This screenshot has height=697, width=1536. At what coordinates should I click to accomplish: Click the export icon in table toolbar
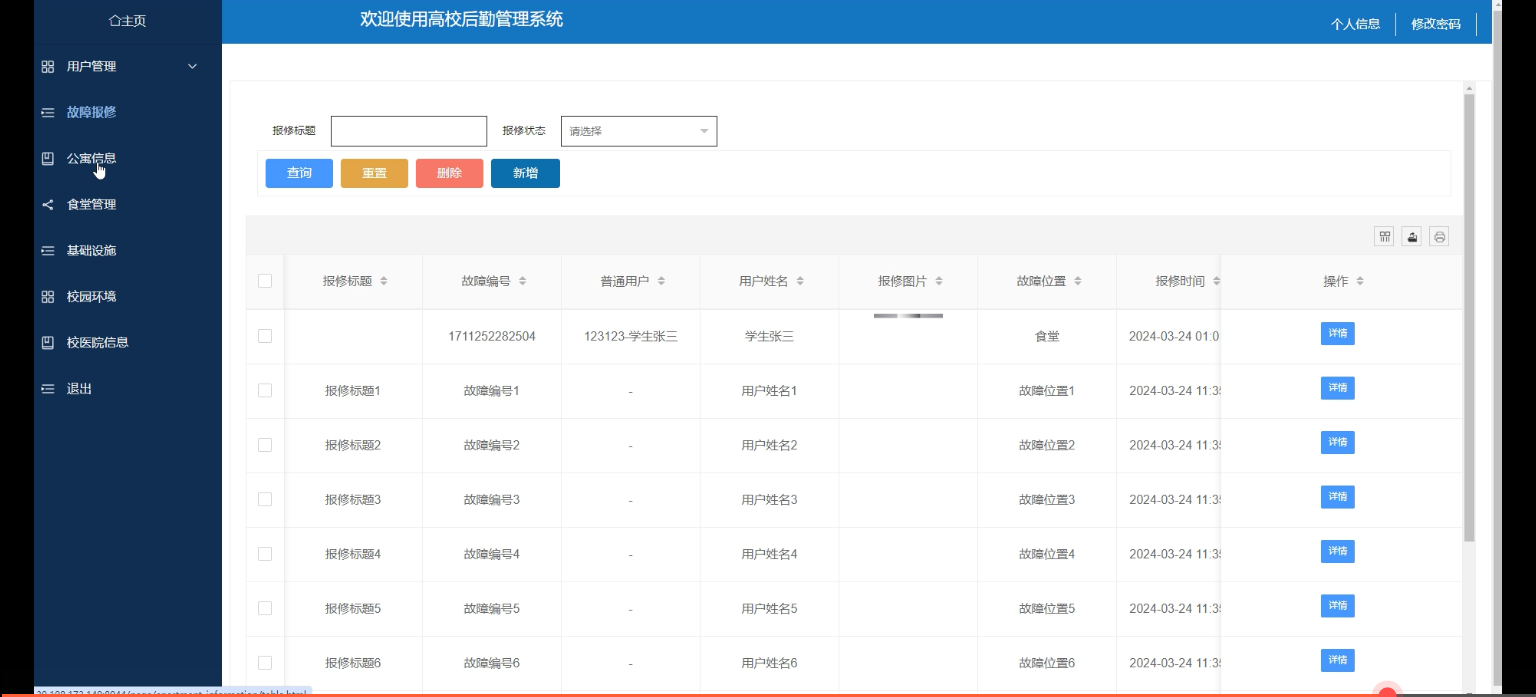point(1412,236)
